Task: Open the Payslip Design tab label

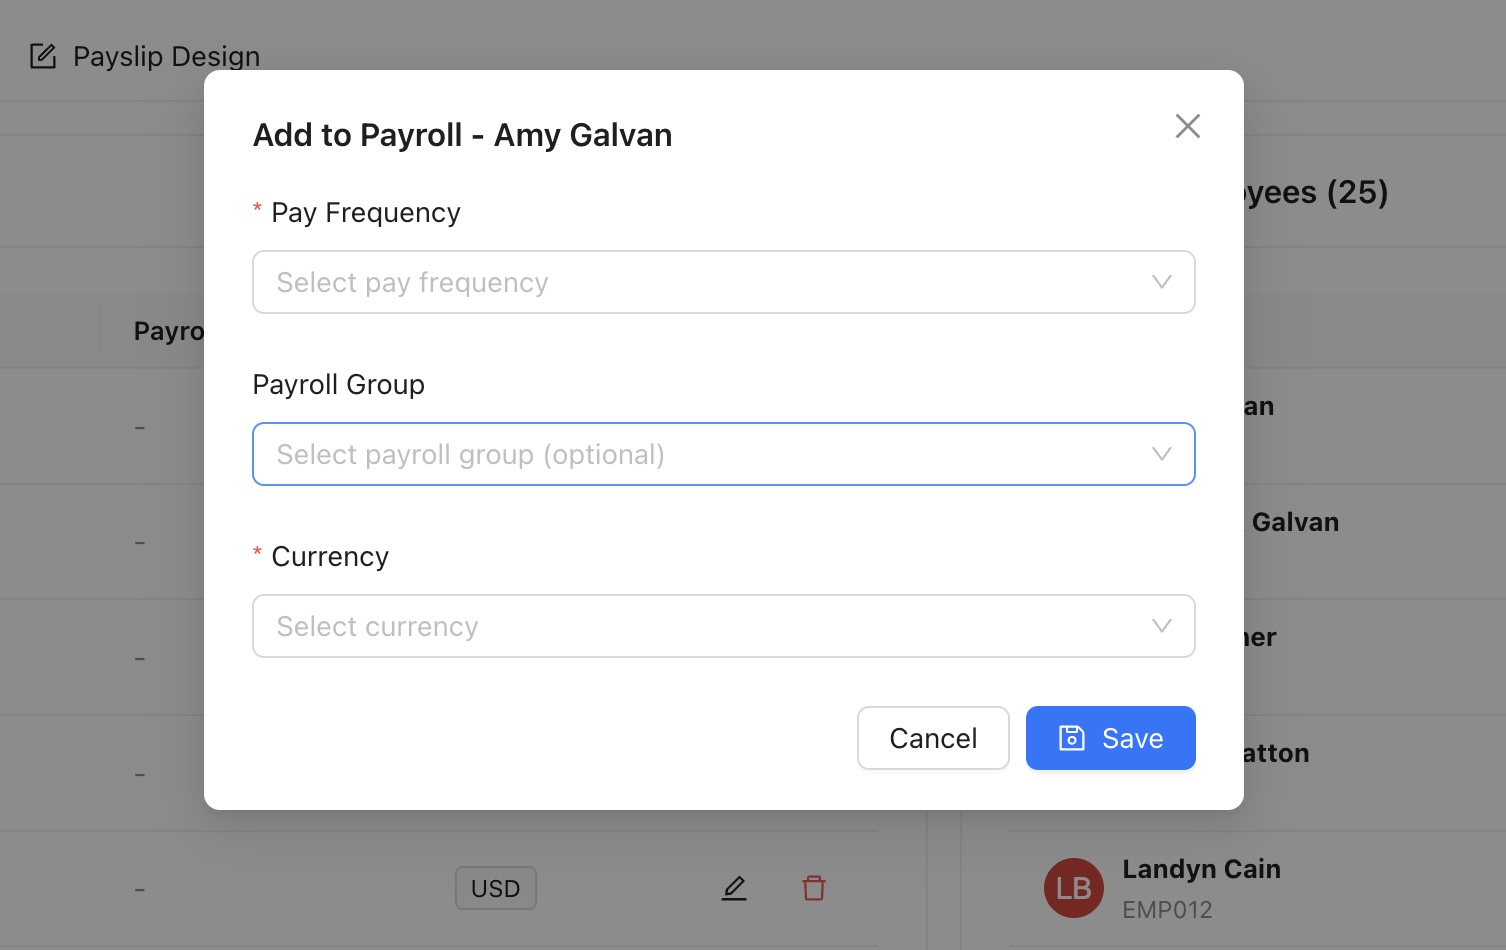Action: click(166, 56)
